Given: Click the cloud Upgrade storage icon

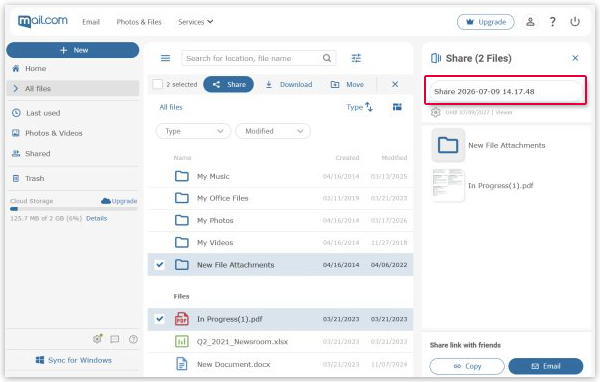Looking at the screenshot, I should coord(106,201).
